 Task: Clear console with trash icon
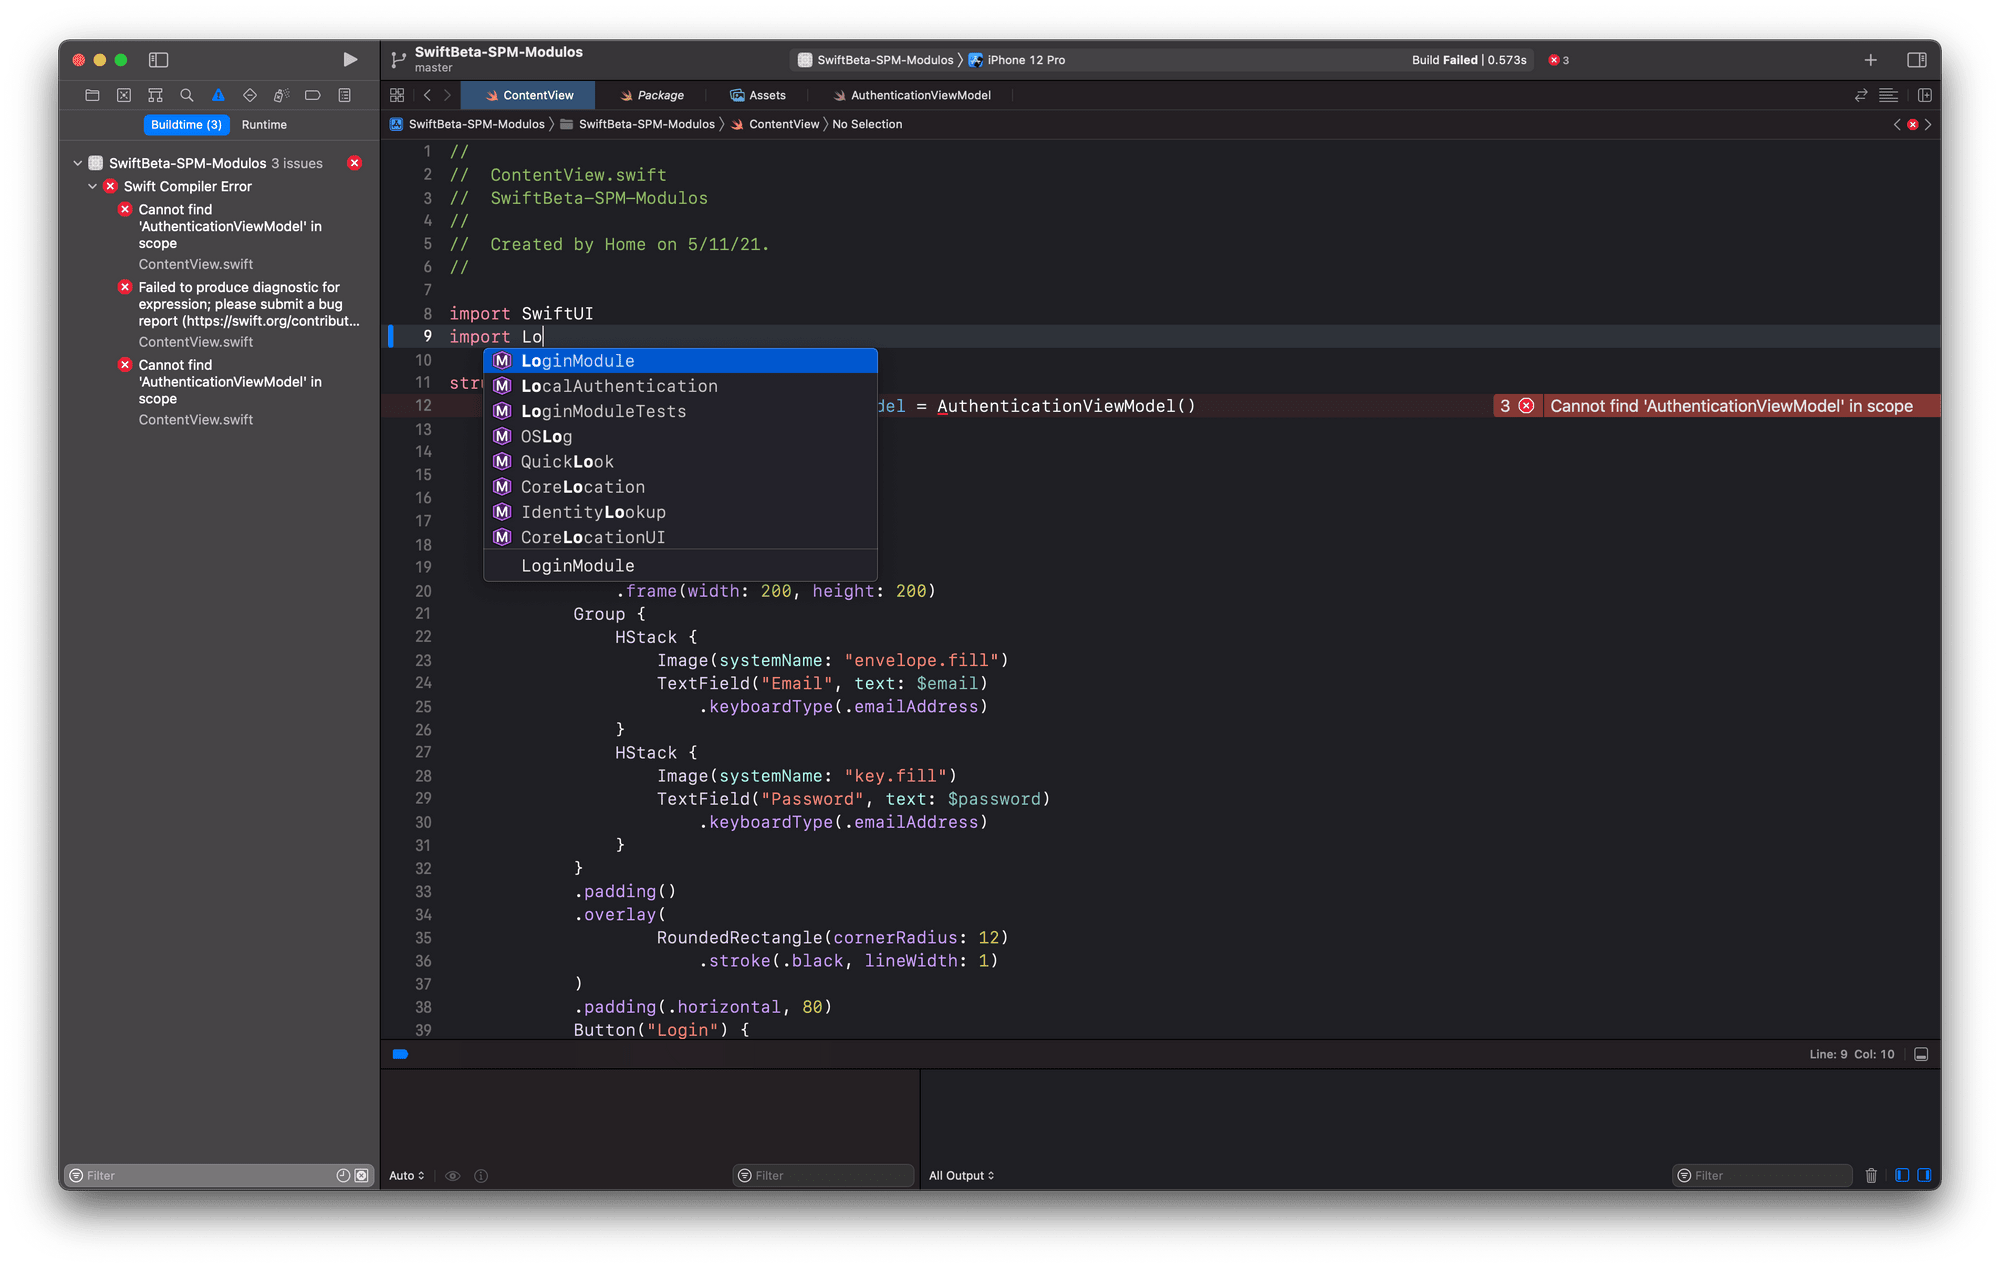[1871, 1176]
